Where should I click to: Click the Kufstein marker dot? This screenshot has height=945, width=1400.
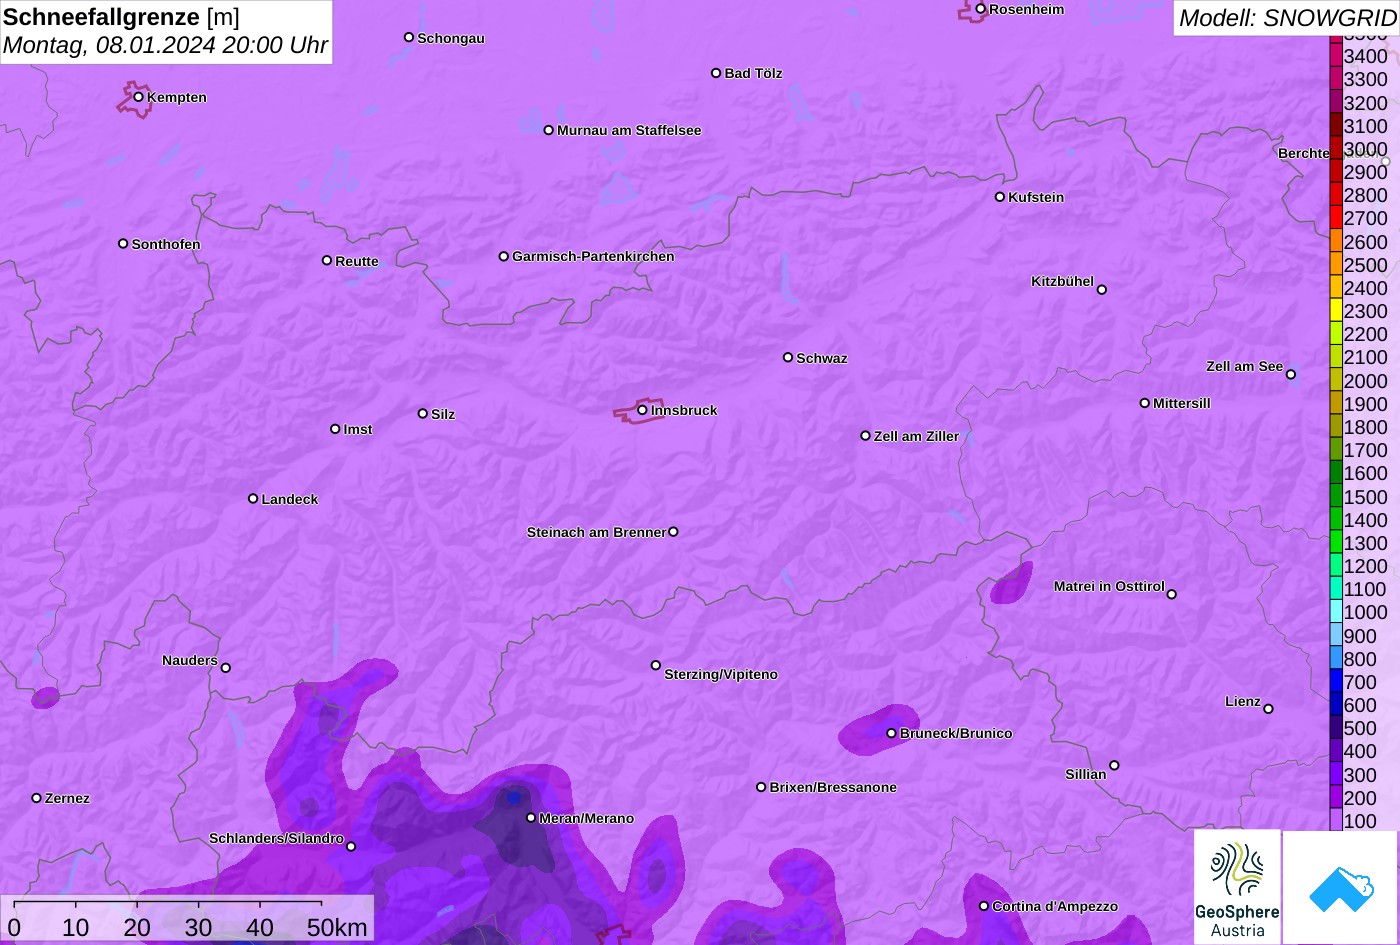point(1000,197)
